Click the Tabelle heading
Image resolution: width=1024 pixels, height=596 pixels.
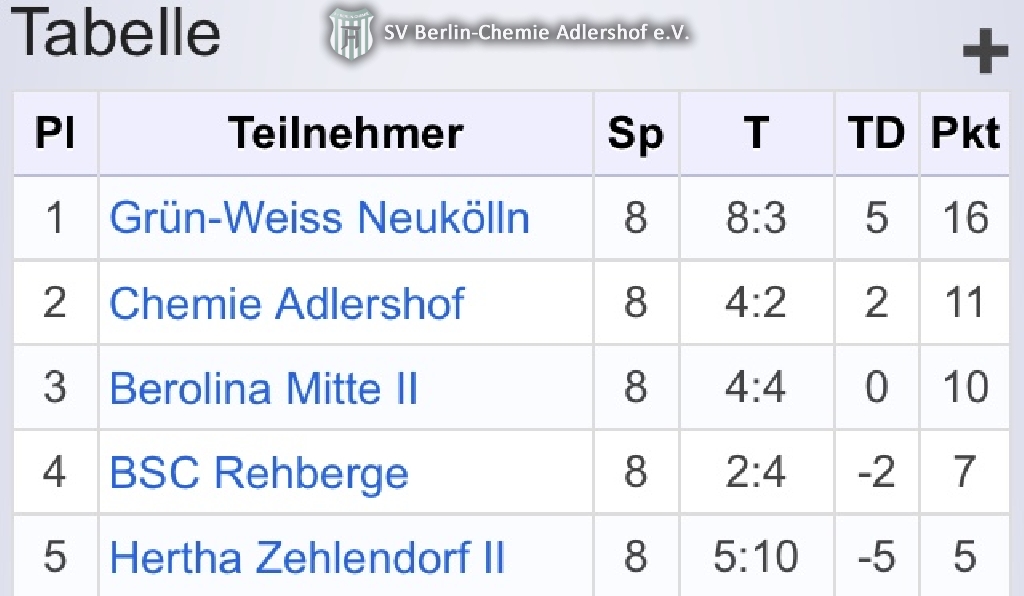(115, 32)
